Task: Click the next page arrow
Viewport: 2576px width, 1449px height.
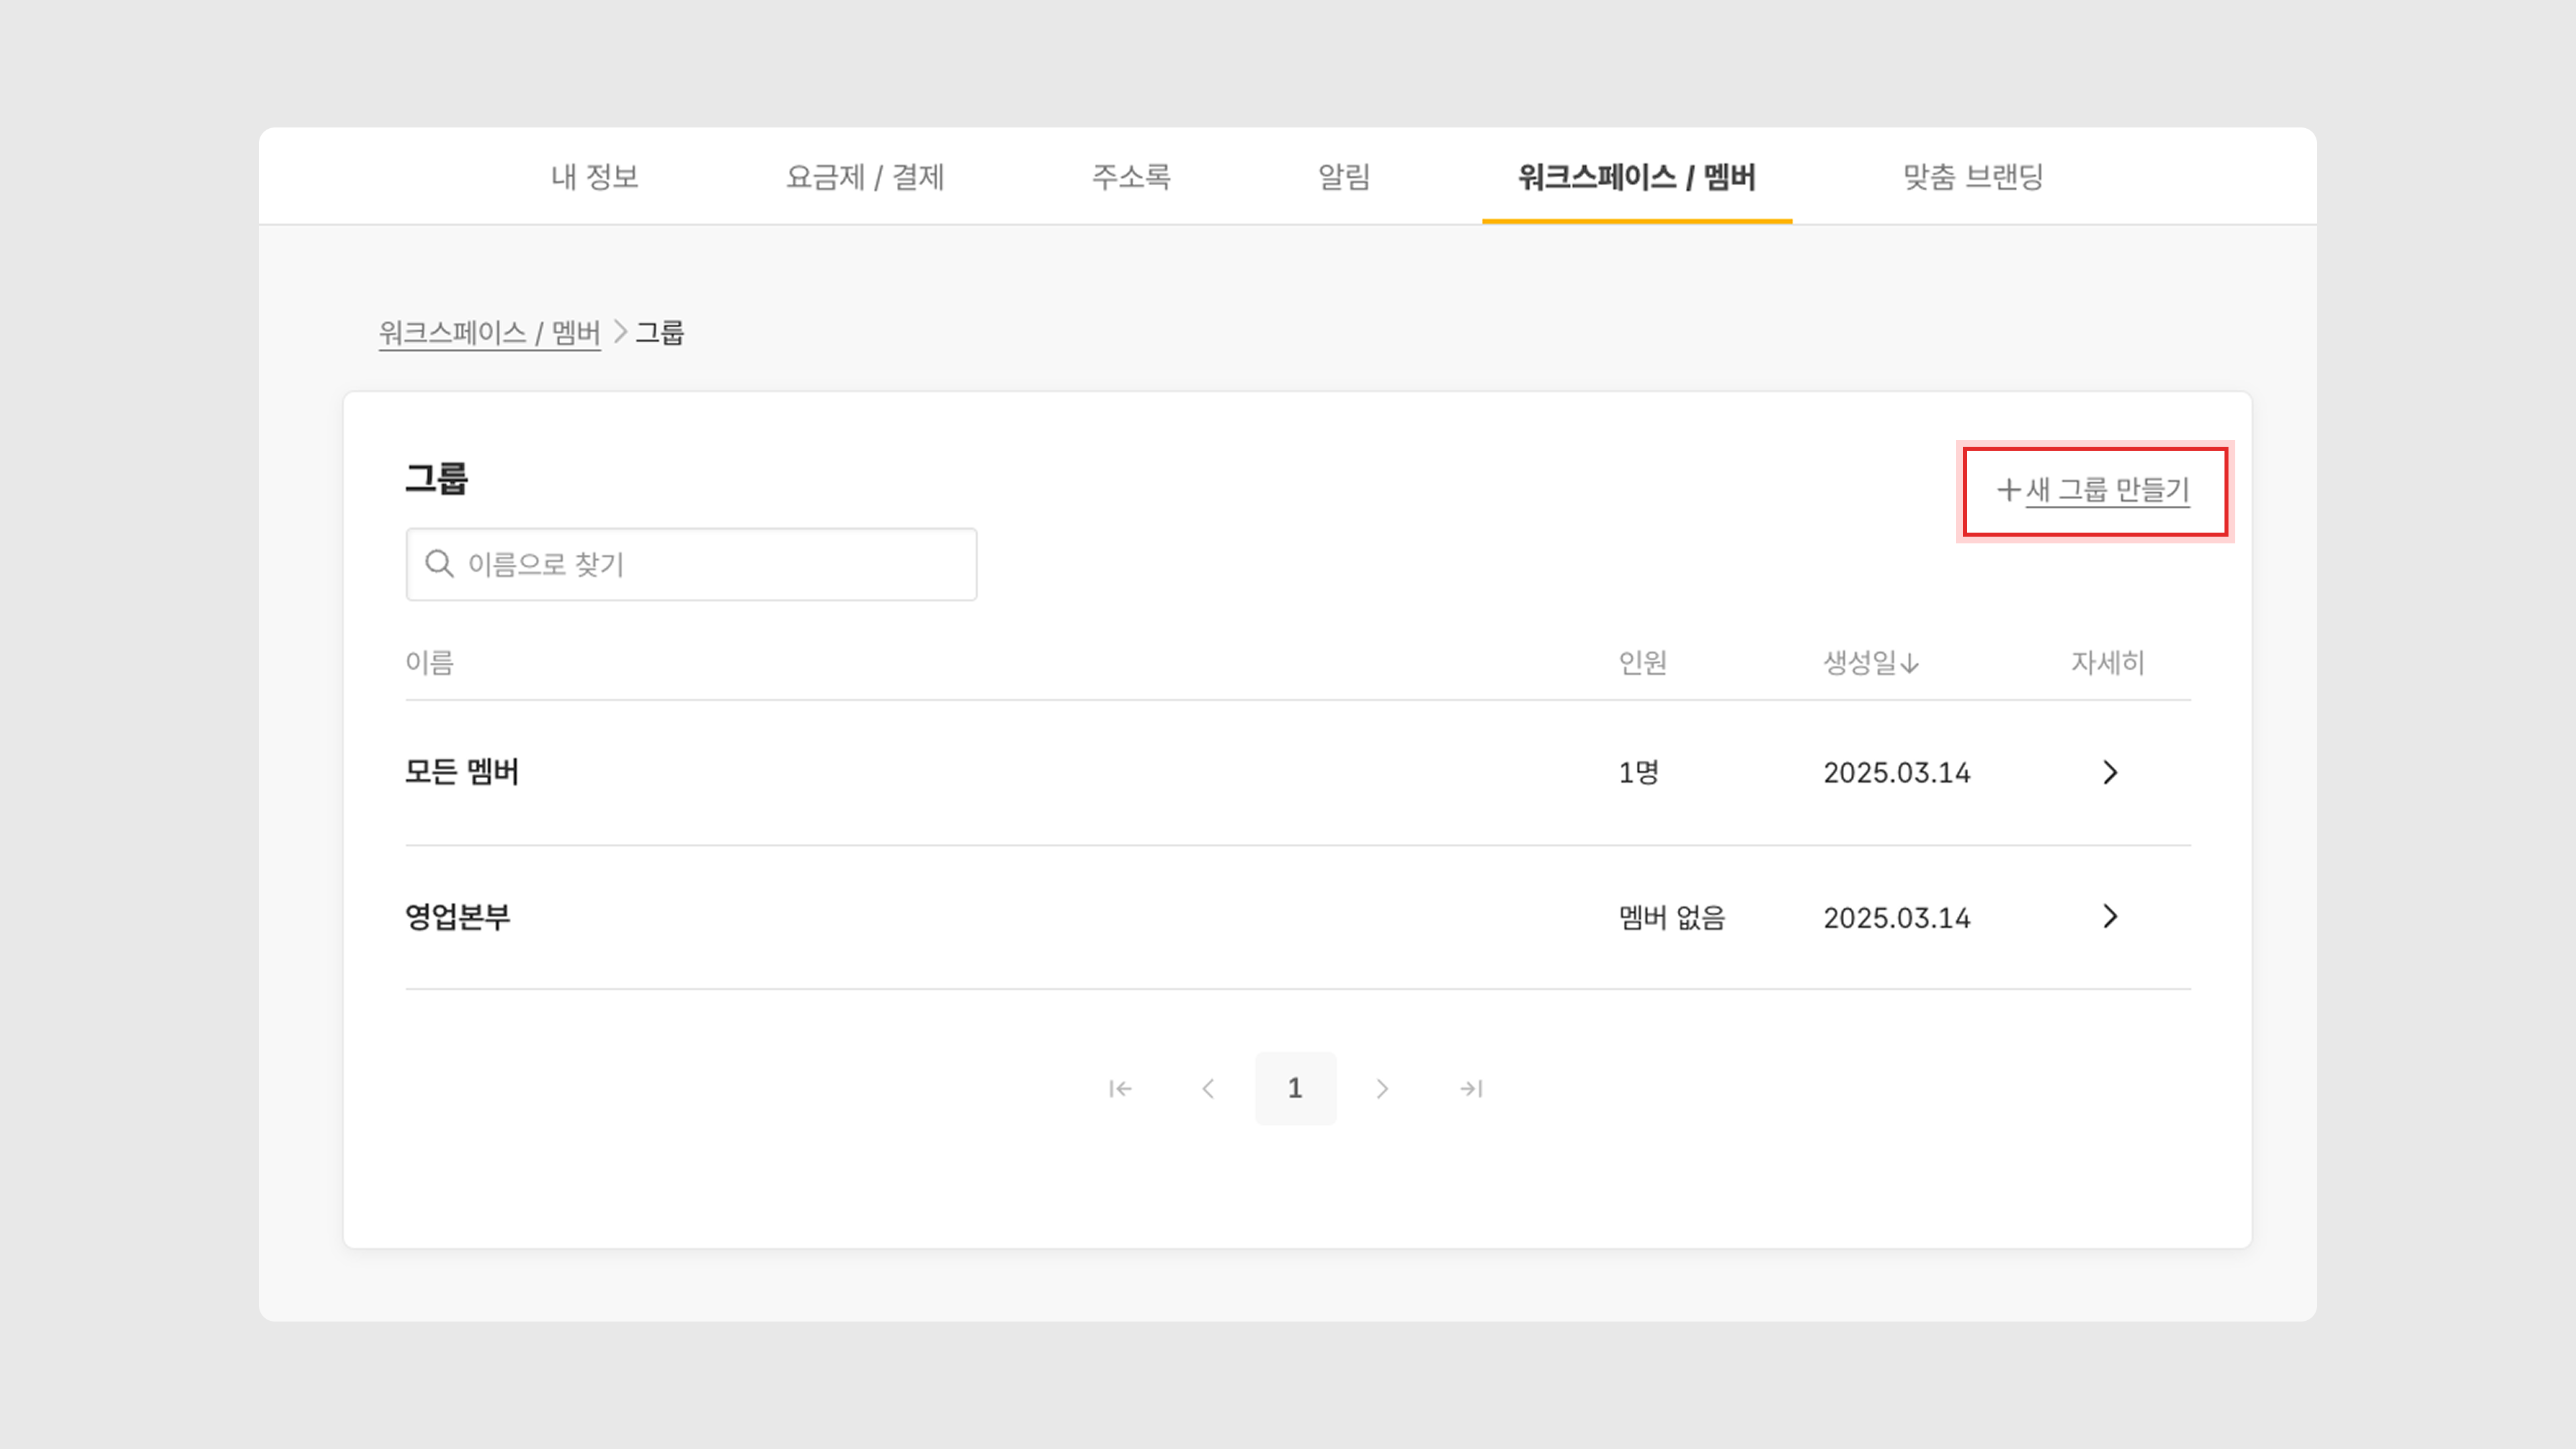Action: [x=1382, y=1088]
